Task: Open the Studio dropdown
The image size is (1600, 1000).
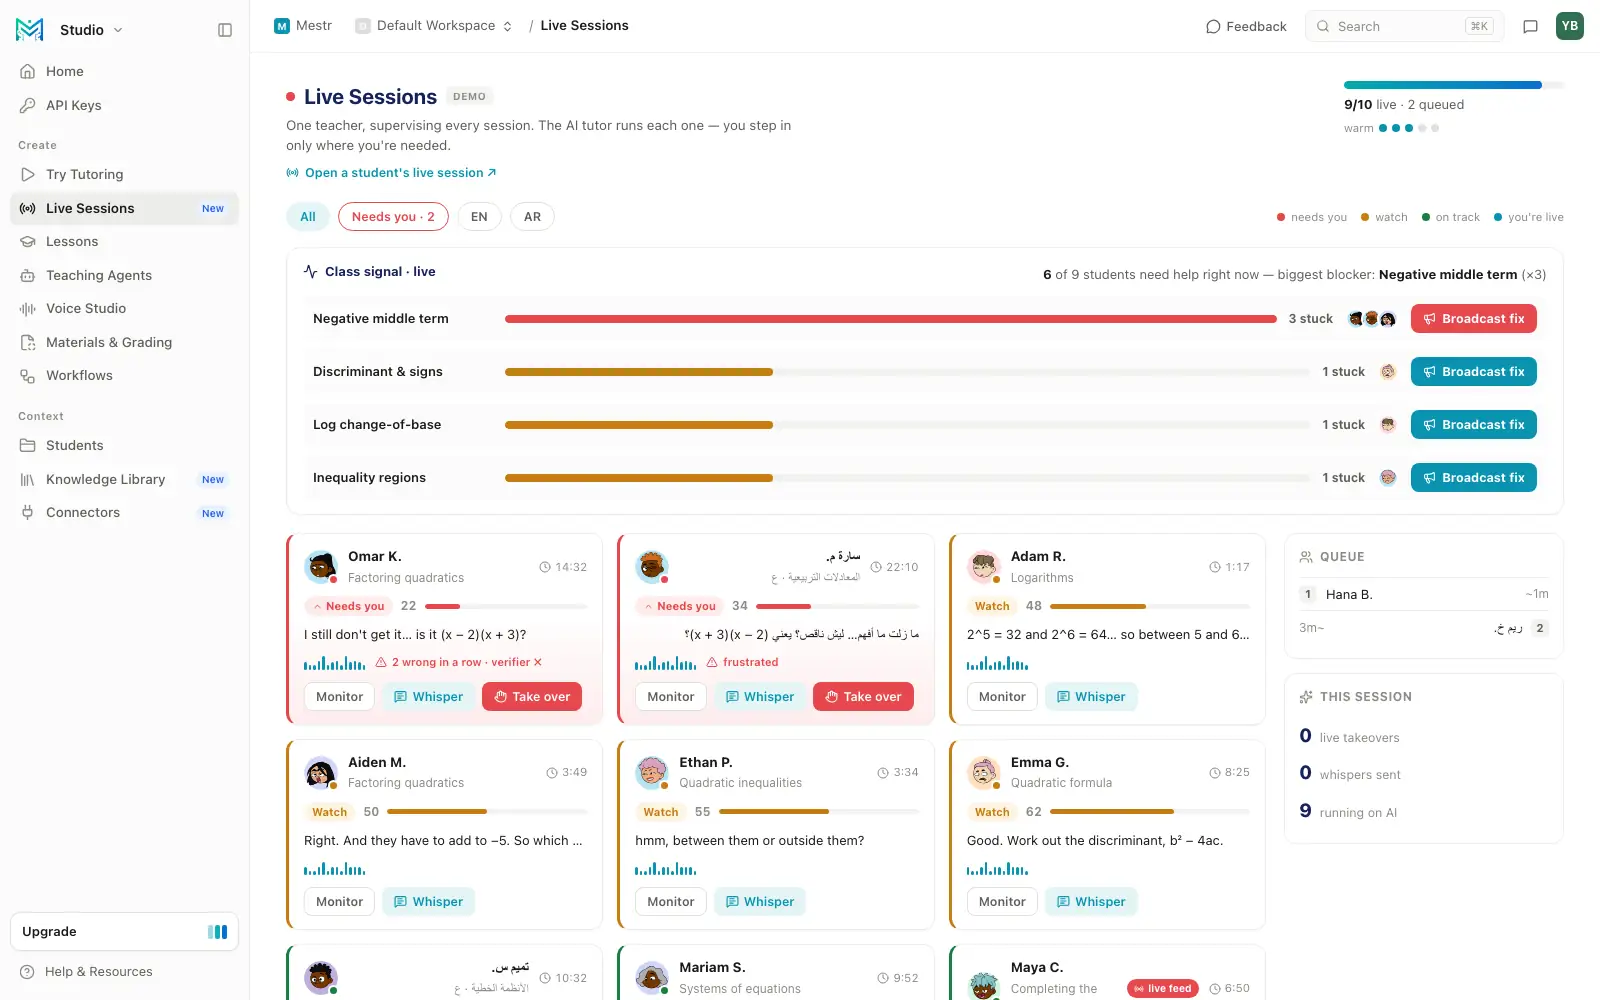Action: click(91, 30)
